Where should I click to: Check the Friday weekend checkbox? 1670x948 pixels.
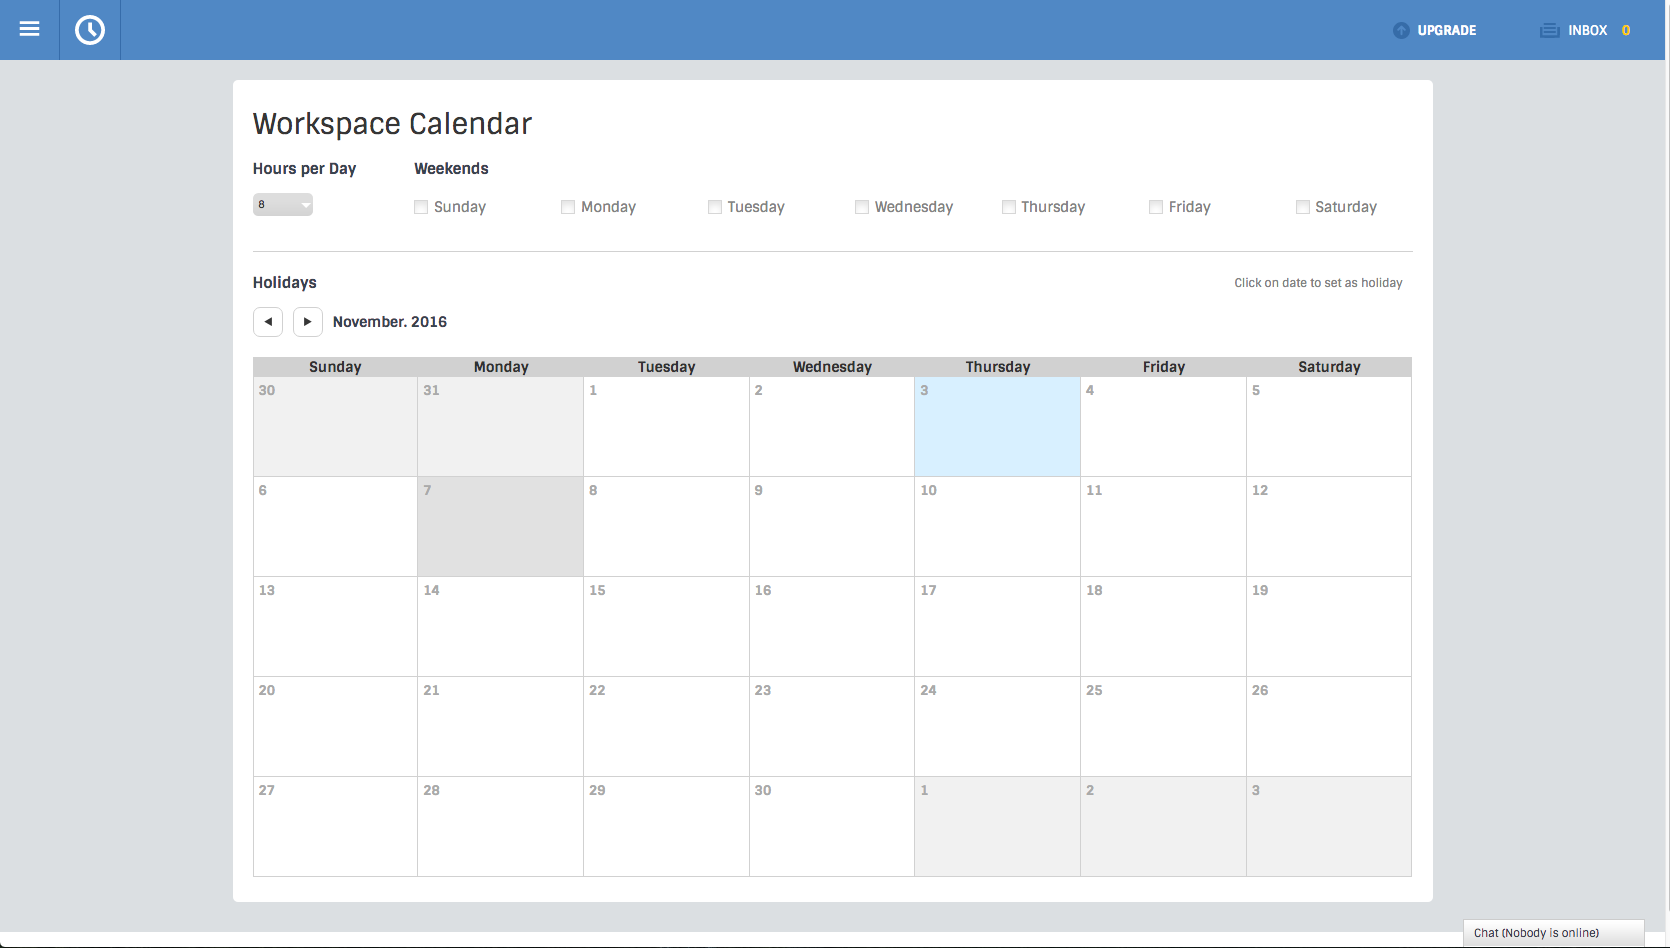1155,207
